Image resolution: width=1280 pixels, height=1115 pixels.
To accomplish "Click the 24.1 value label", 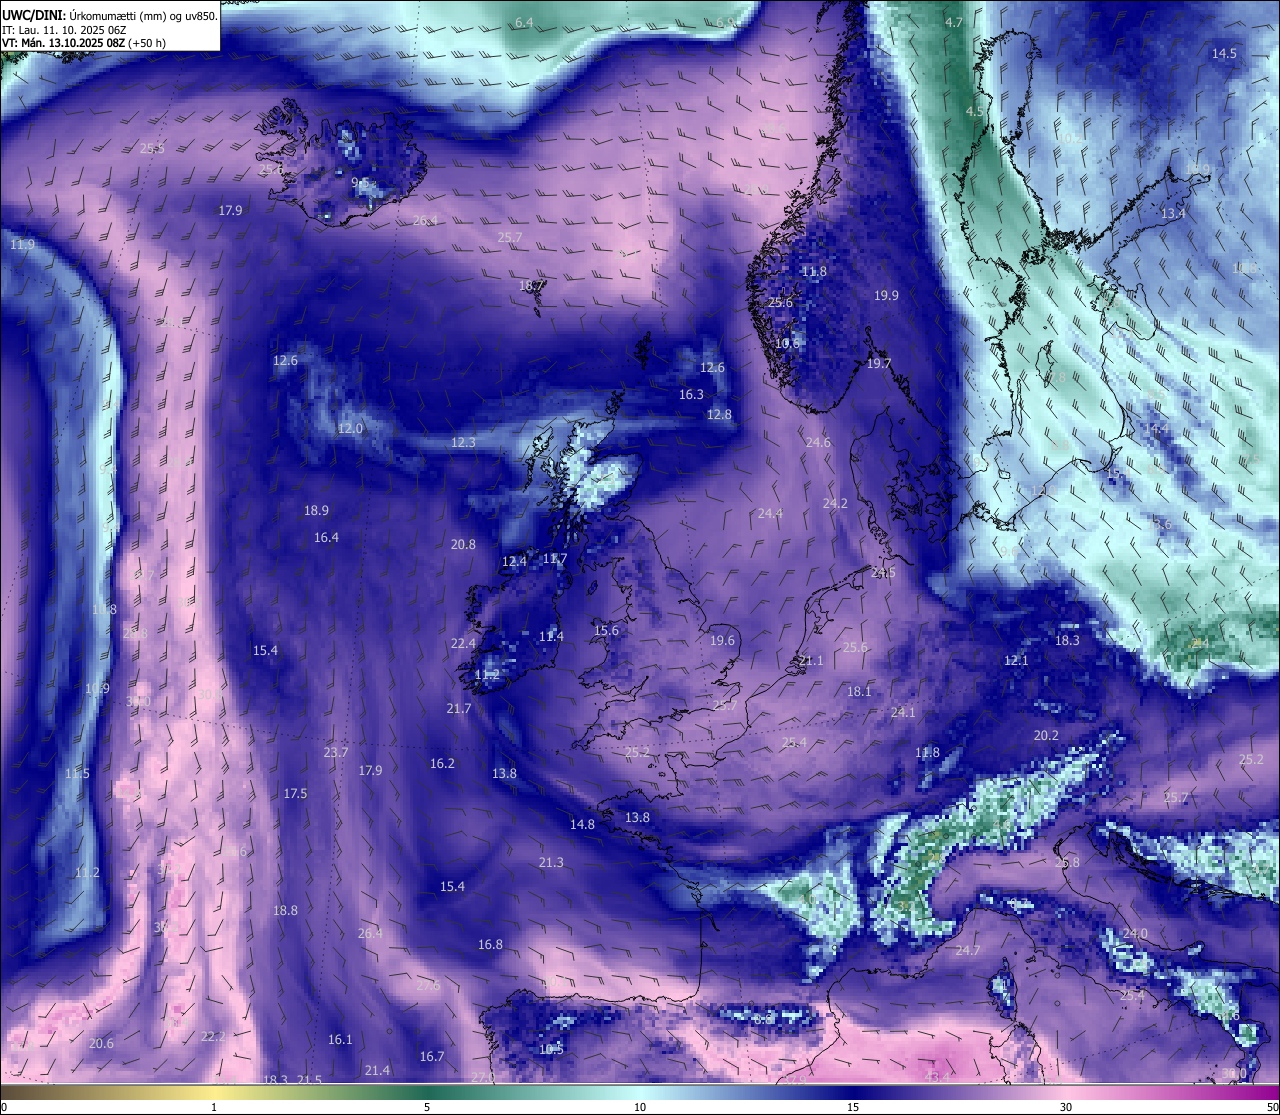I will [903, 712].
